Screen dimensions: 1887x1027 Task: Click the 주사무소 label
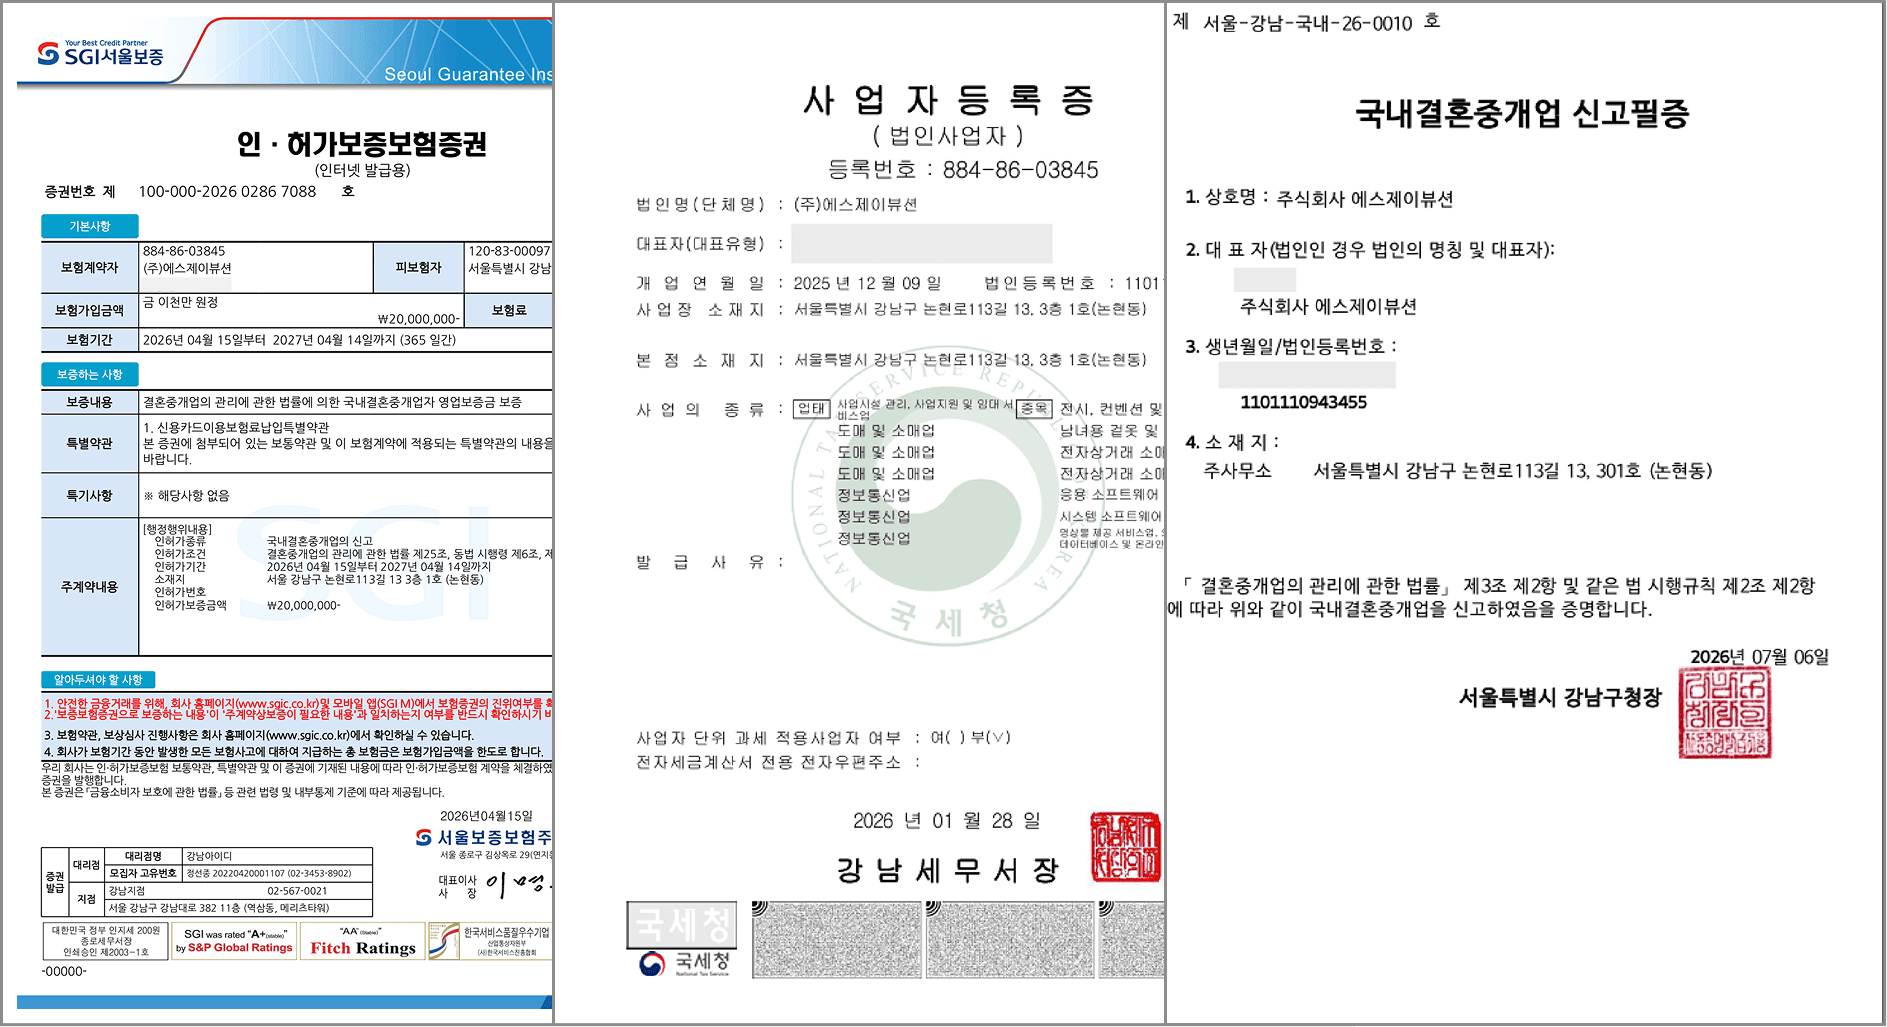coord(1238,471)
